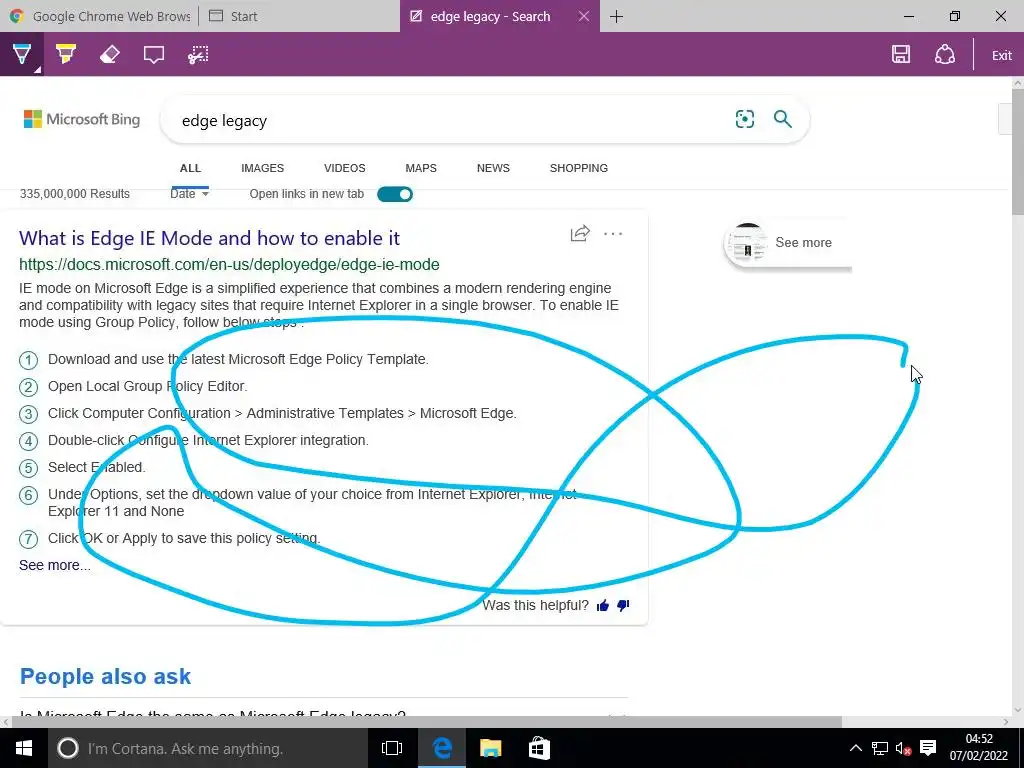Click the Cortana search box
1024x768 pixels.
208,748
